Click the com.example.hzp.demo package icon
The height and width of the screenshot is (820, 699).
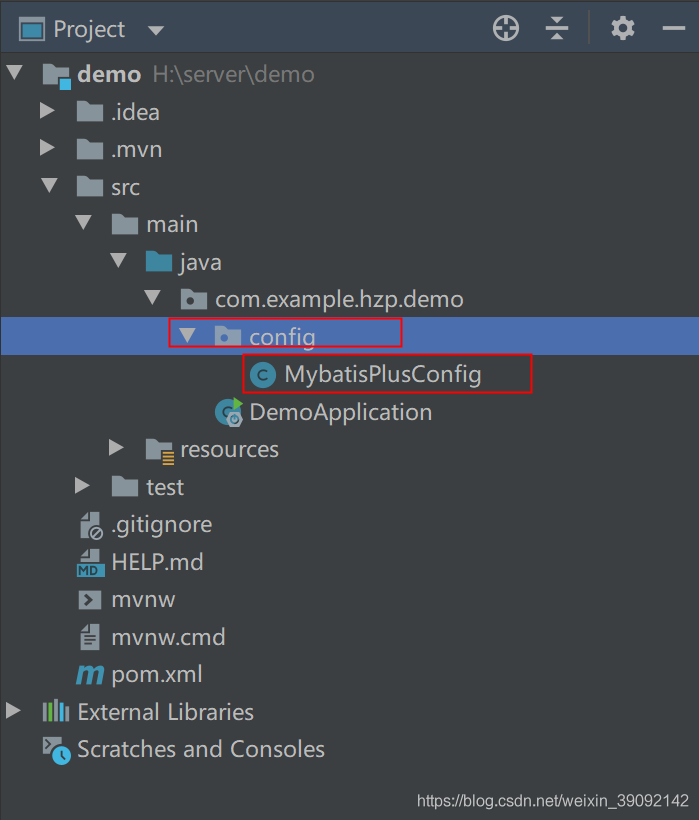[193, 299]
